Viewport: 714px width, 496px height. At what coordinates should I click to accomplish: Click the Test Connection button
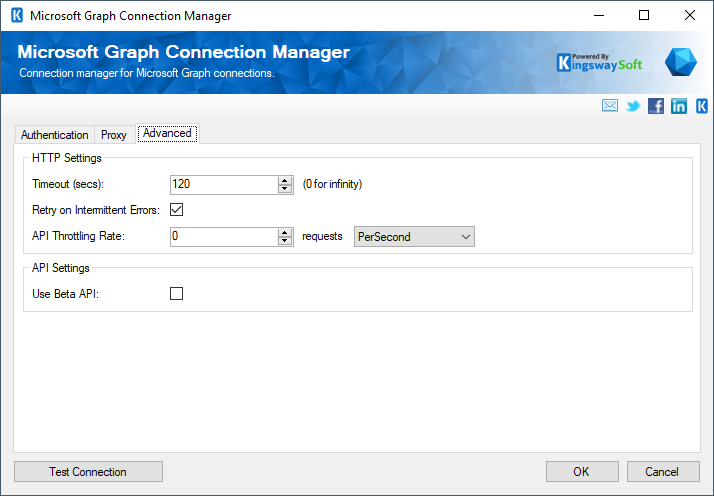tap(88, 471)
